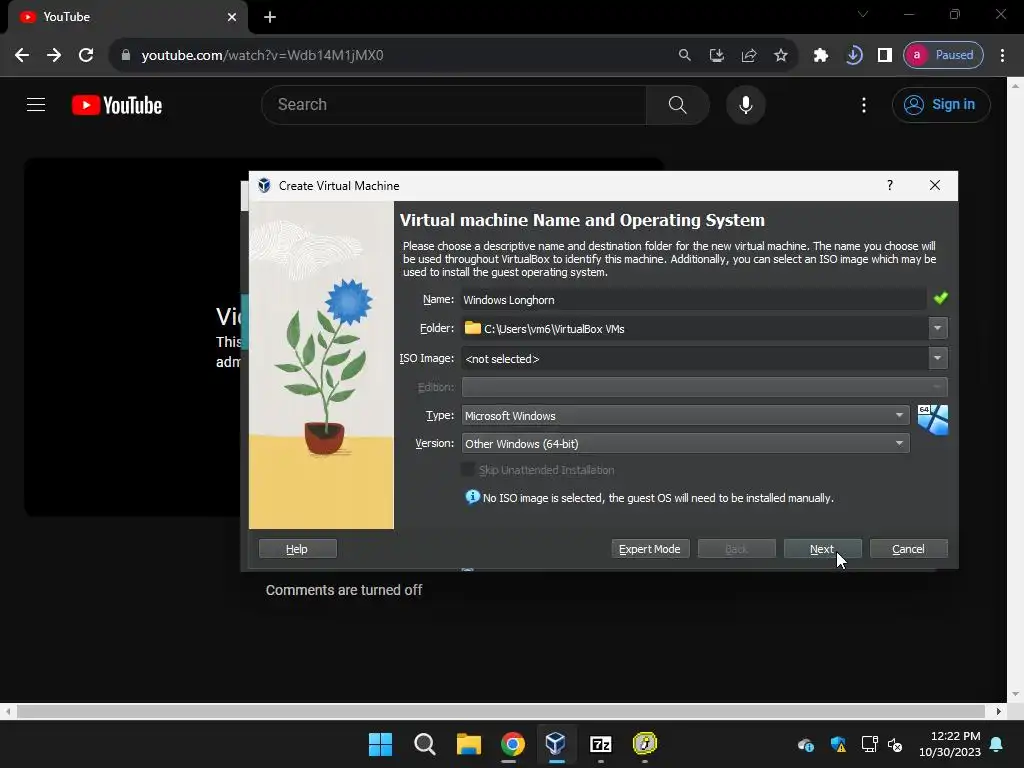This screenshot has width=1024, height=768.
Task: Select the YouTube browser tab
Action: 127,17
